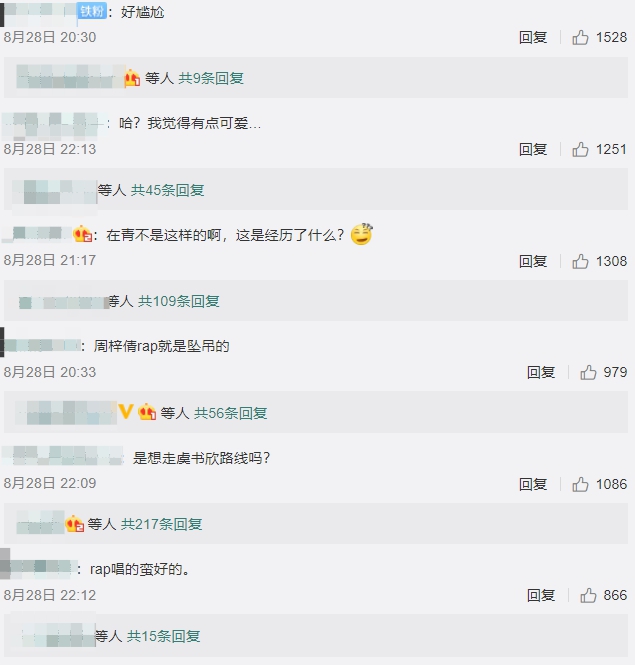The width and height of the screenshot is (635, 665).
Task: Expand the 共9条回复 thread
Action: click(x=211, y=78)
